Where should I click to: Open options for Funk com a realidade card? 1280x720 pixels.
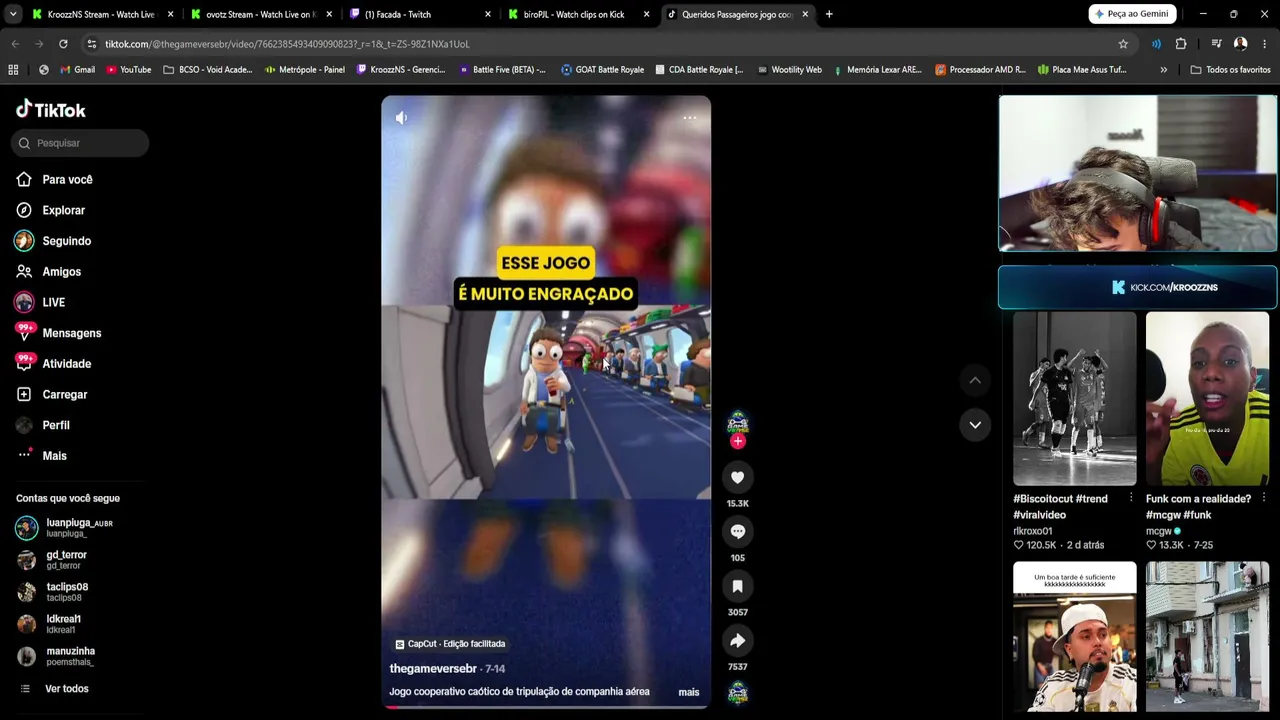pos(1264,498)
